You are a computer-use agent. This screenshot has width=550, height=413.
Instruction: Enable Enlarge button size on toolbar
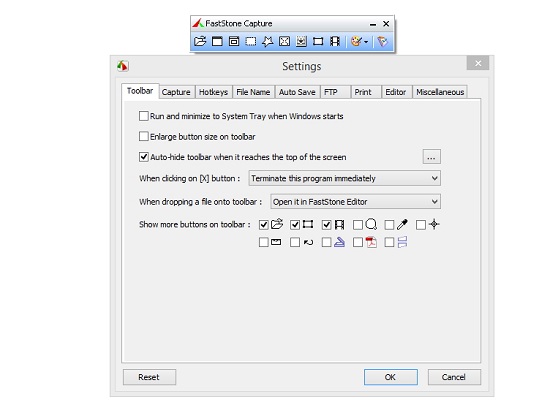click(143, 136)
